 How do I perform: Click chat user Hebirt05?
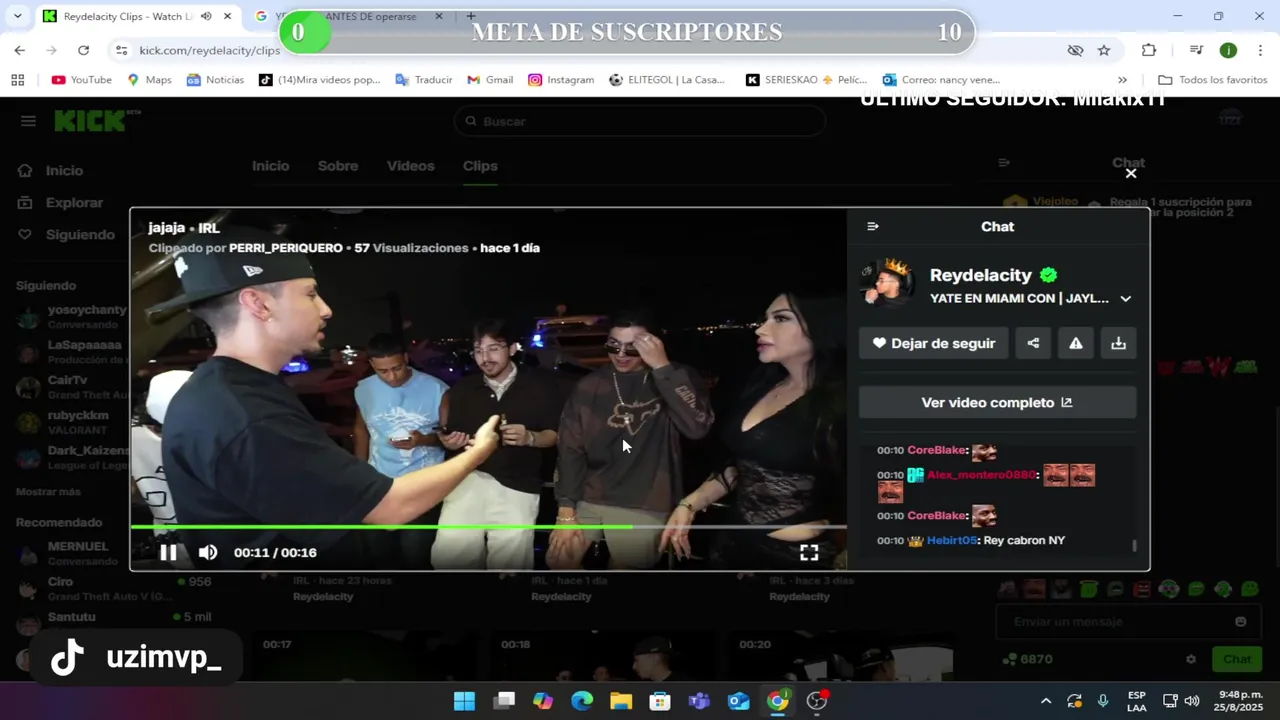point(952,540)
